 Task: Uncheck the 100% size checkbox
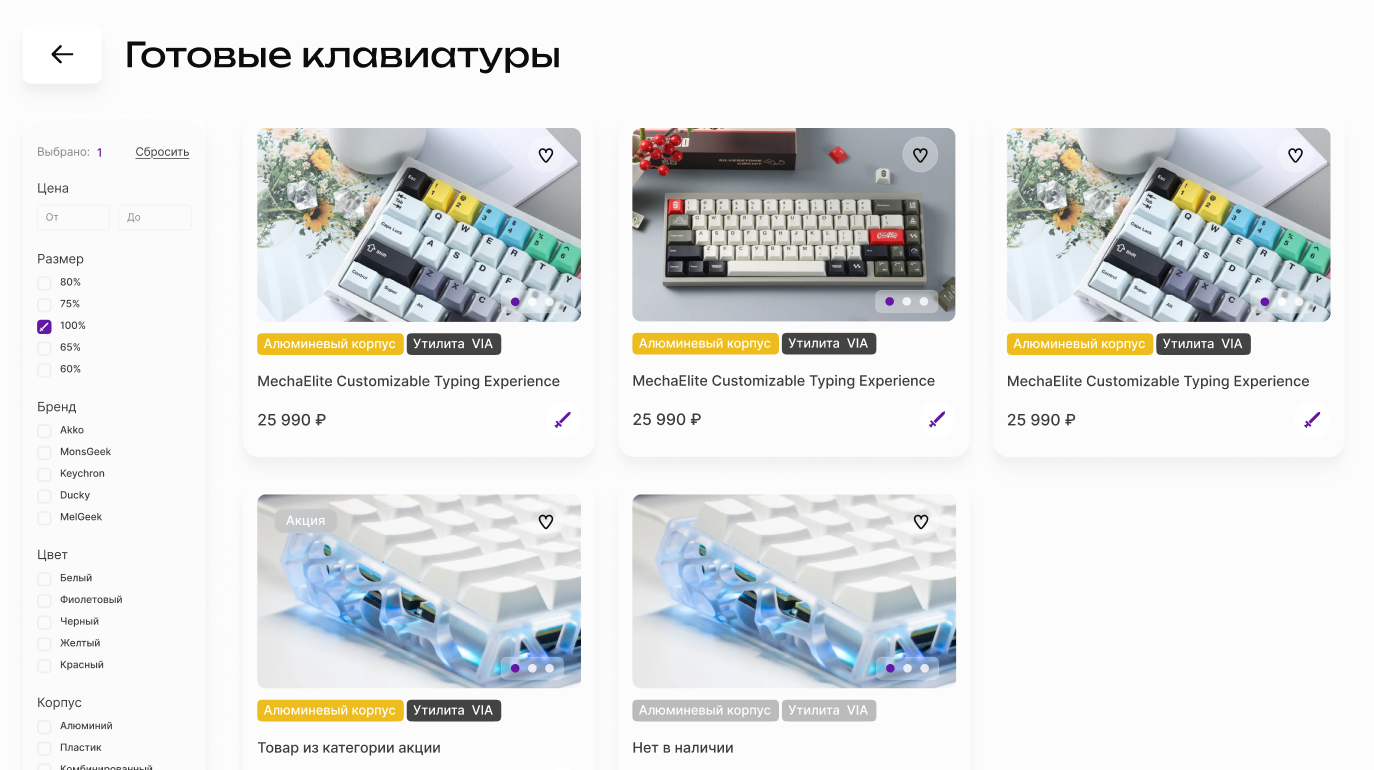pyautogui.click(x=44, y=326)
